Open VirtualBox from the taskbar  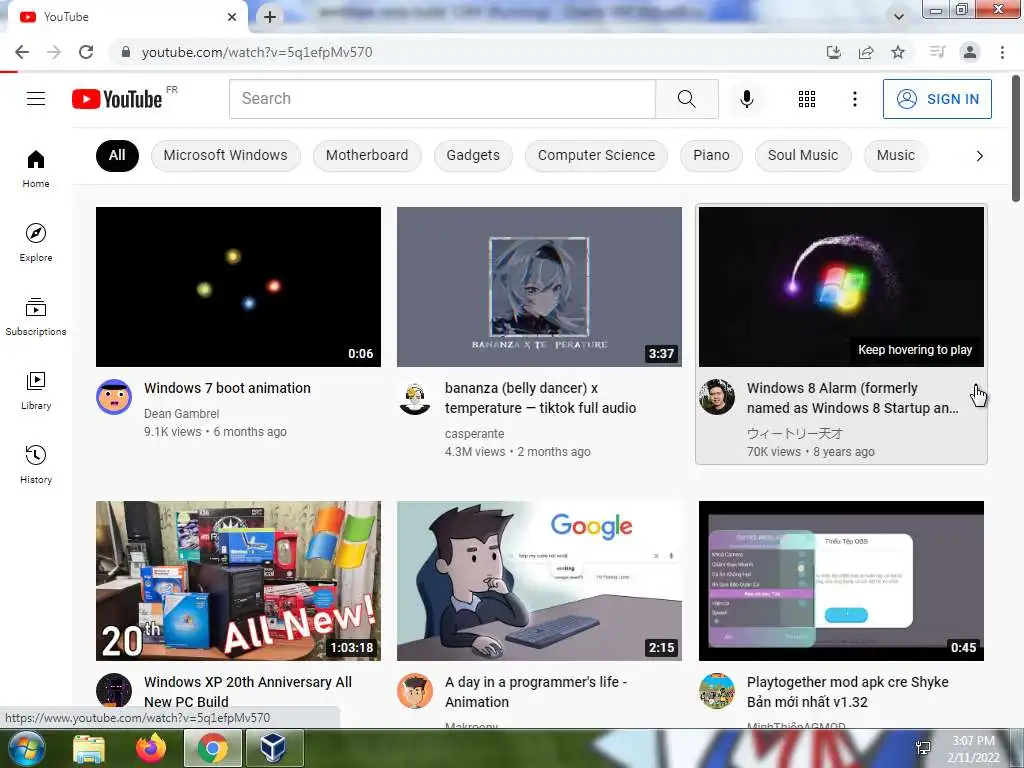click(x=274, y=748)
